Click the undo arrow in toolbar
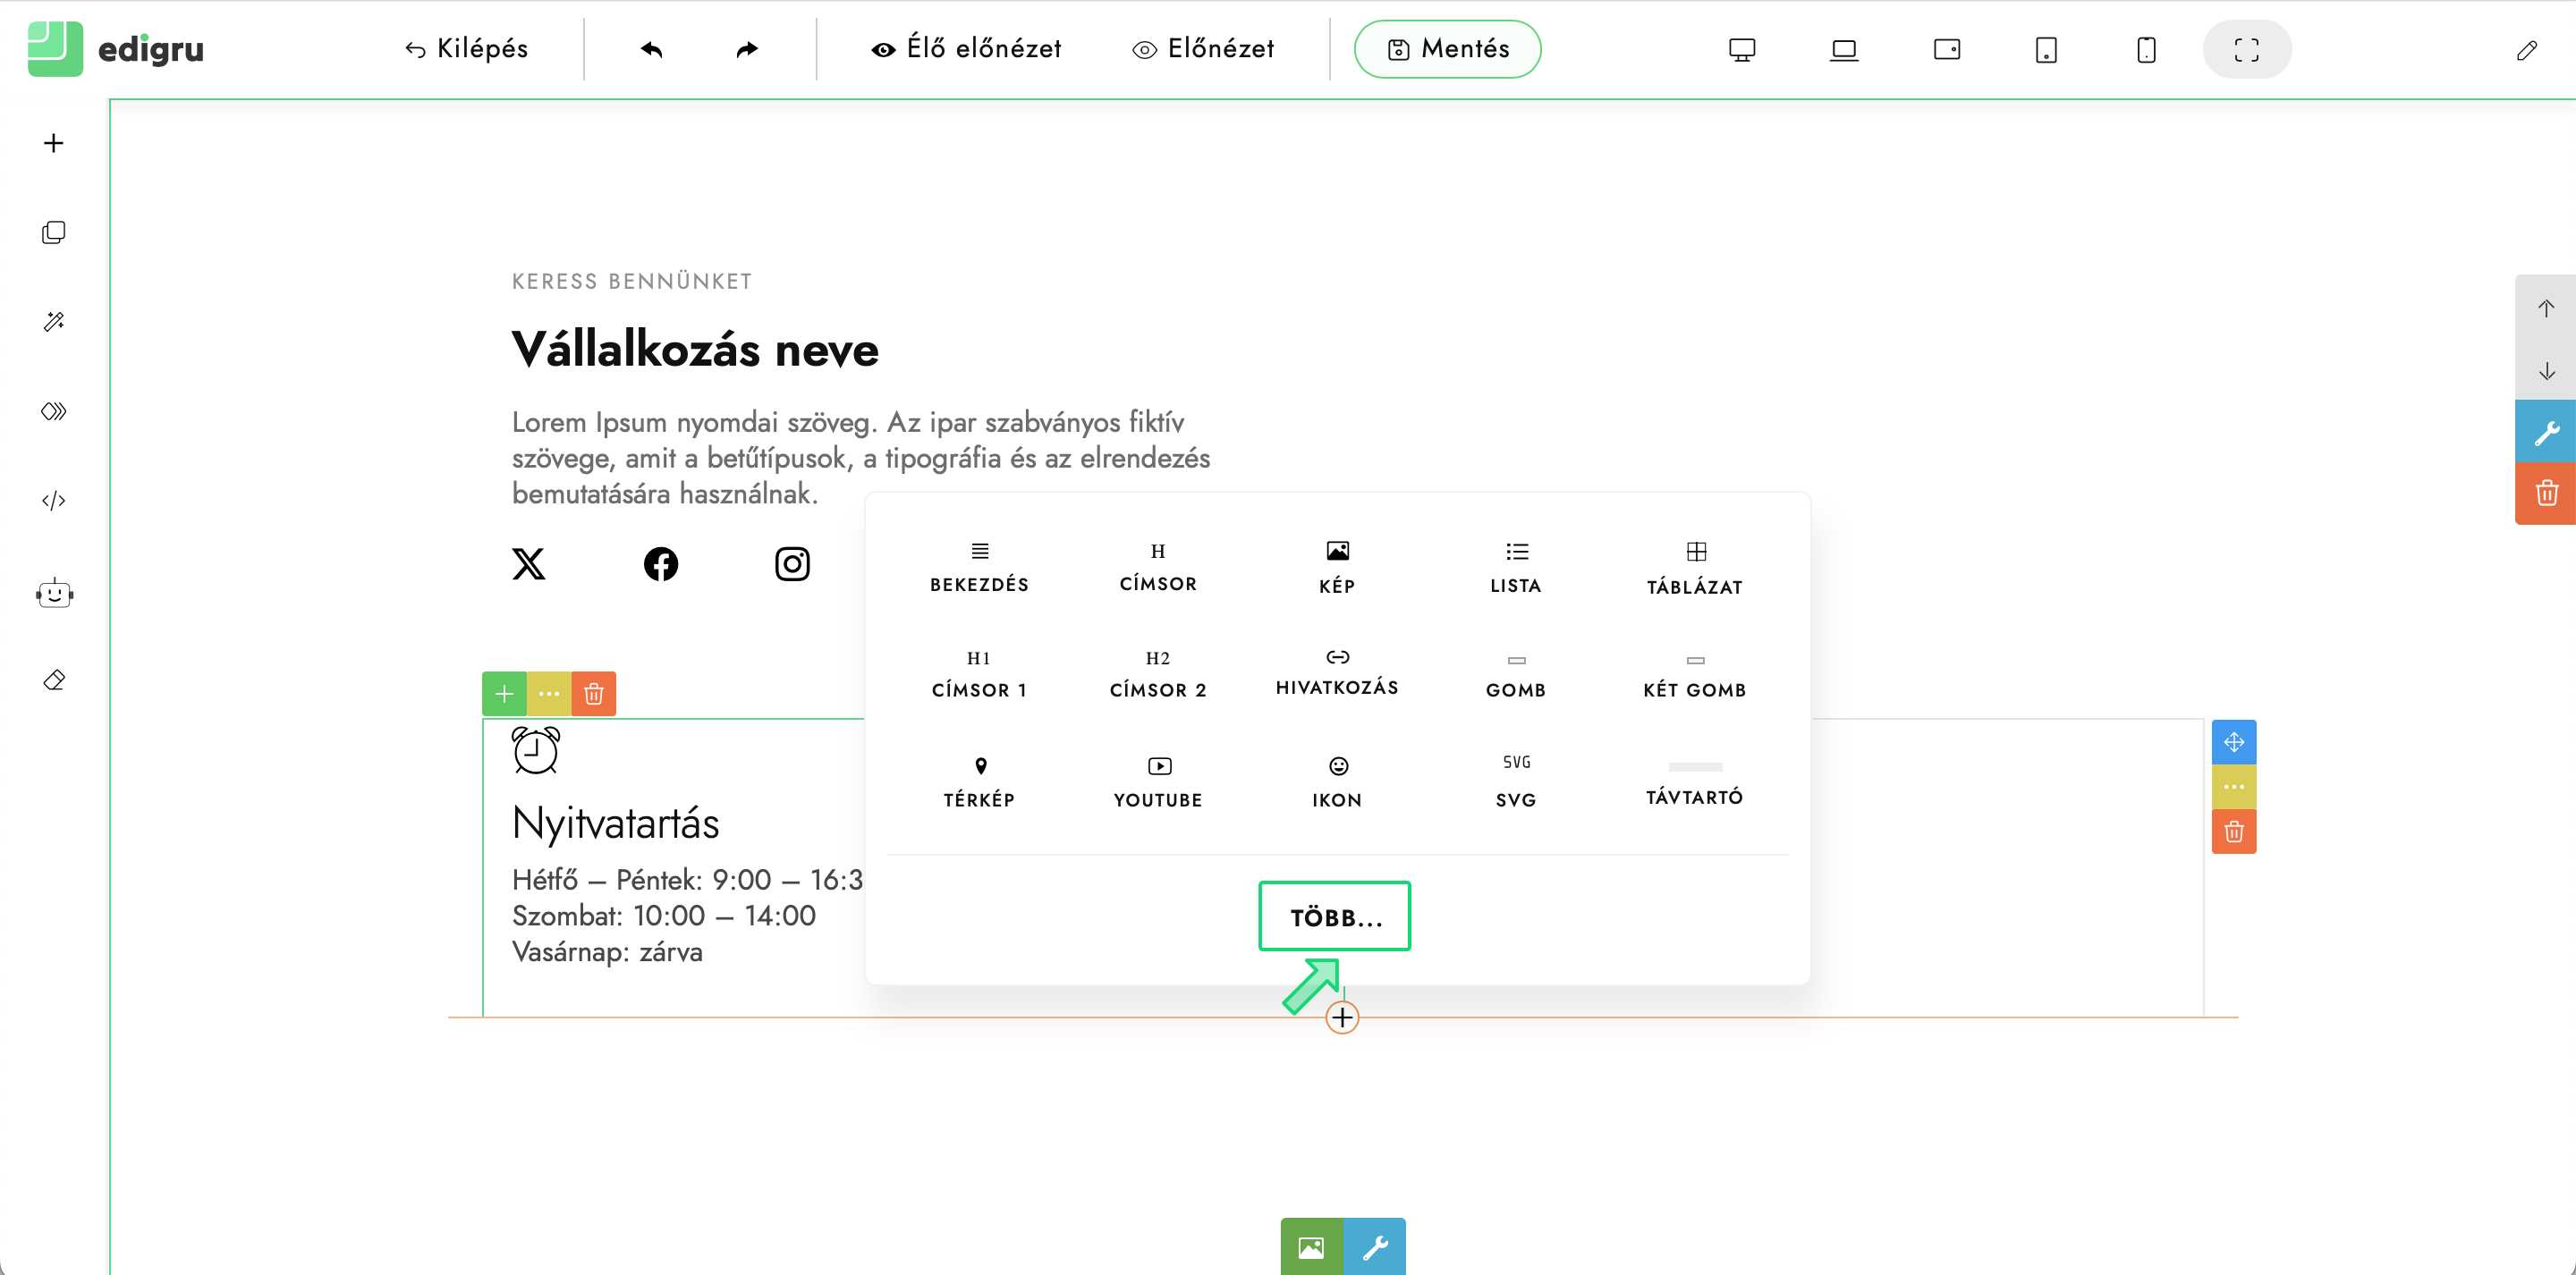2576x1275 pixels. pyautogui.click(x=651, y=49)
